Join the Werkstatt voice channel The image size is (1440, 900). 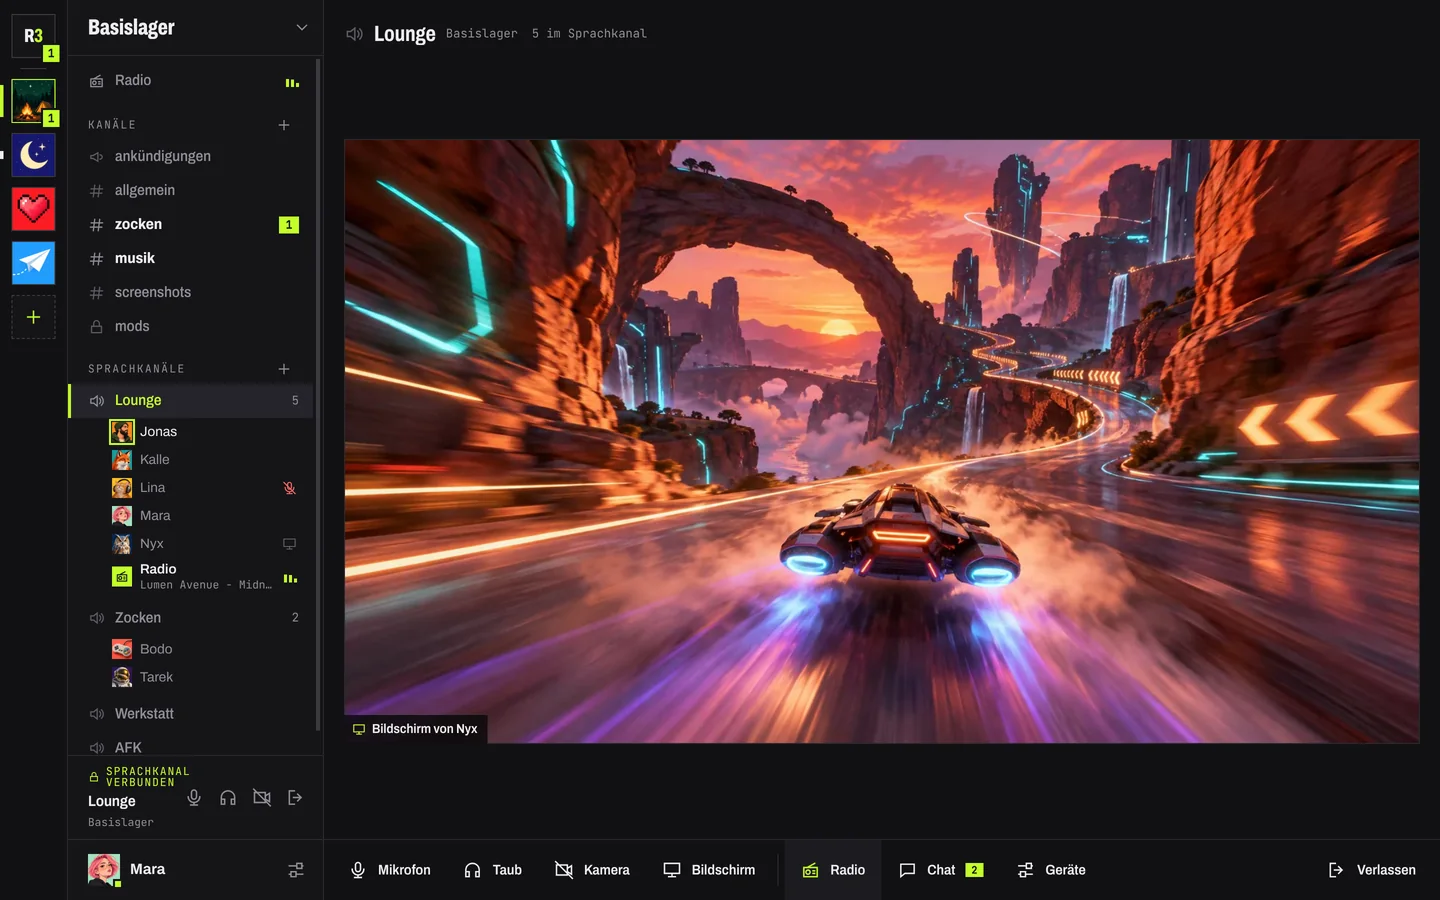[191, 714]
